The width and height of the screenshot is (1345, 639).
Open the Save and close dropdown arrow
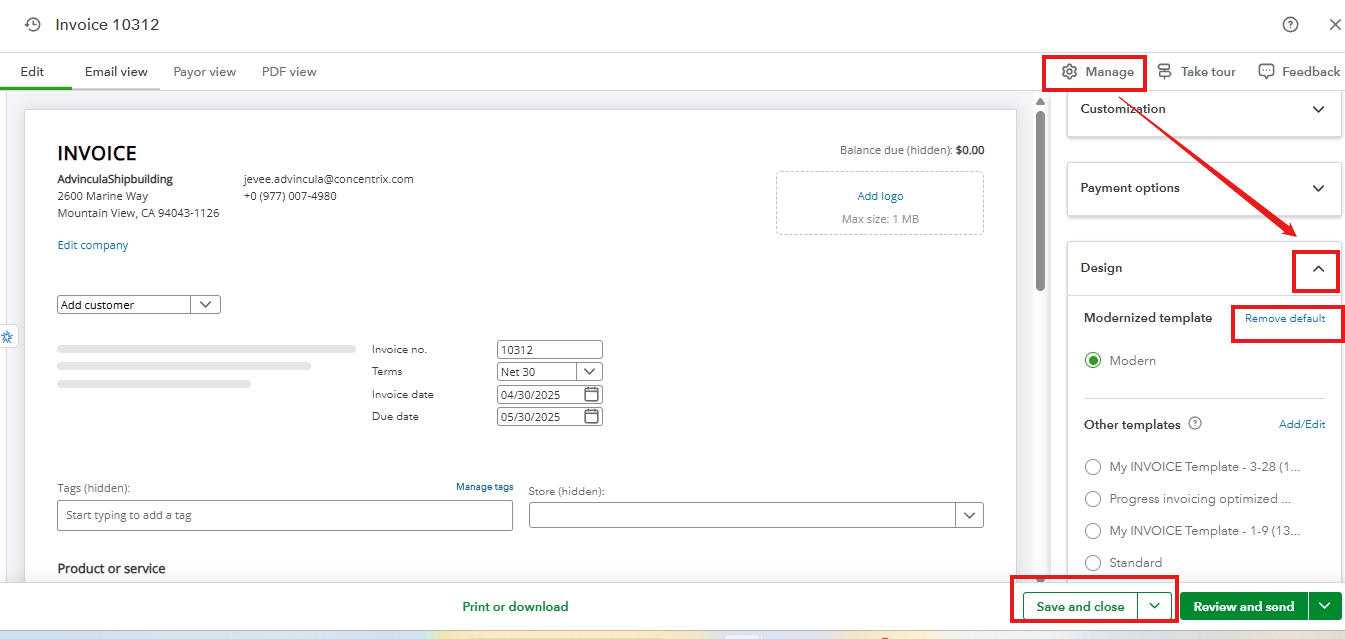point(1154,606)
